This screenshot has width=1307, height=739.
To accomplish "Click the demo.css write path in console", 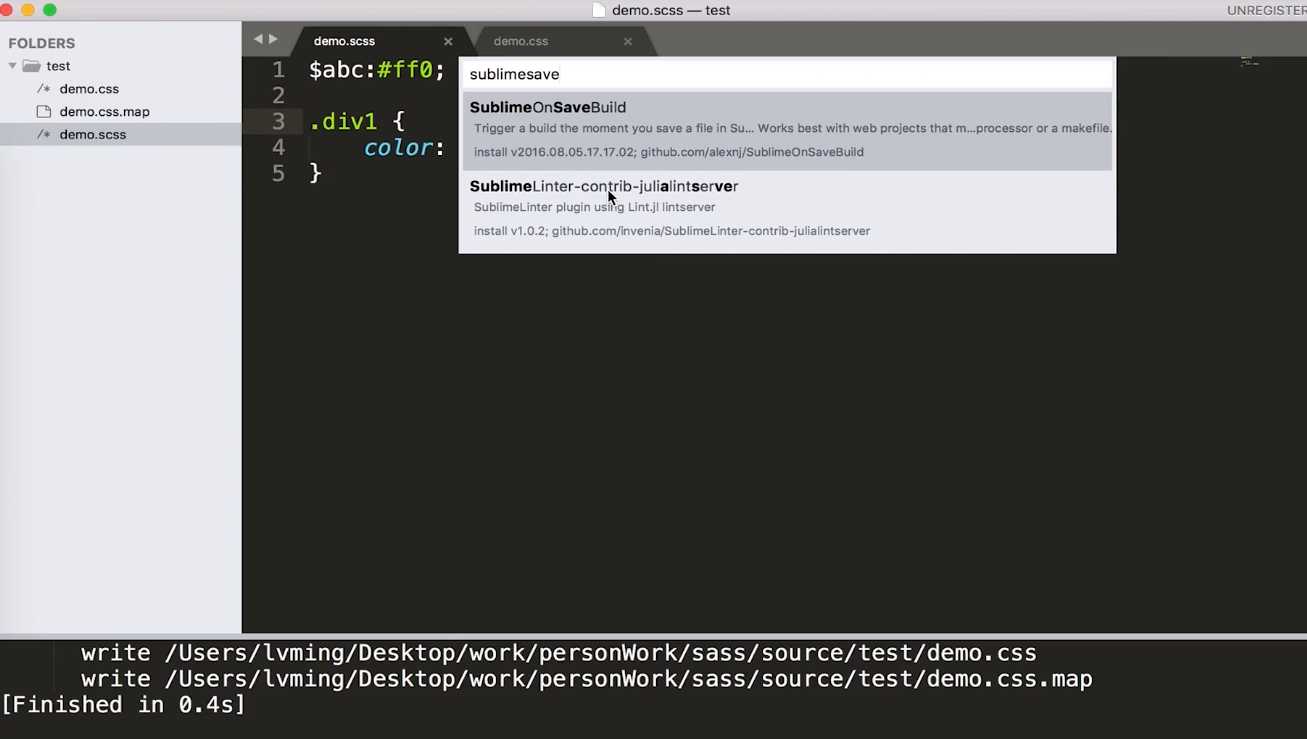I will (600, 653).
